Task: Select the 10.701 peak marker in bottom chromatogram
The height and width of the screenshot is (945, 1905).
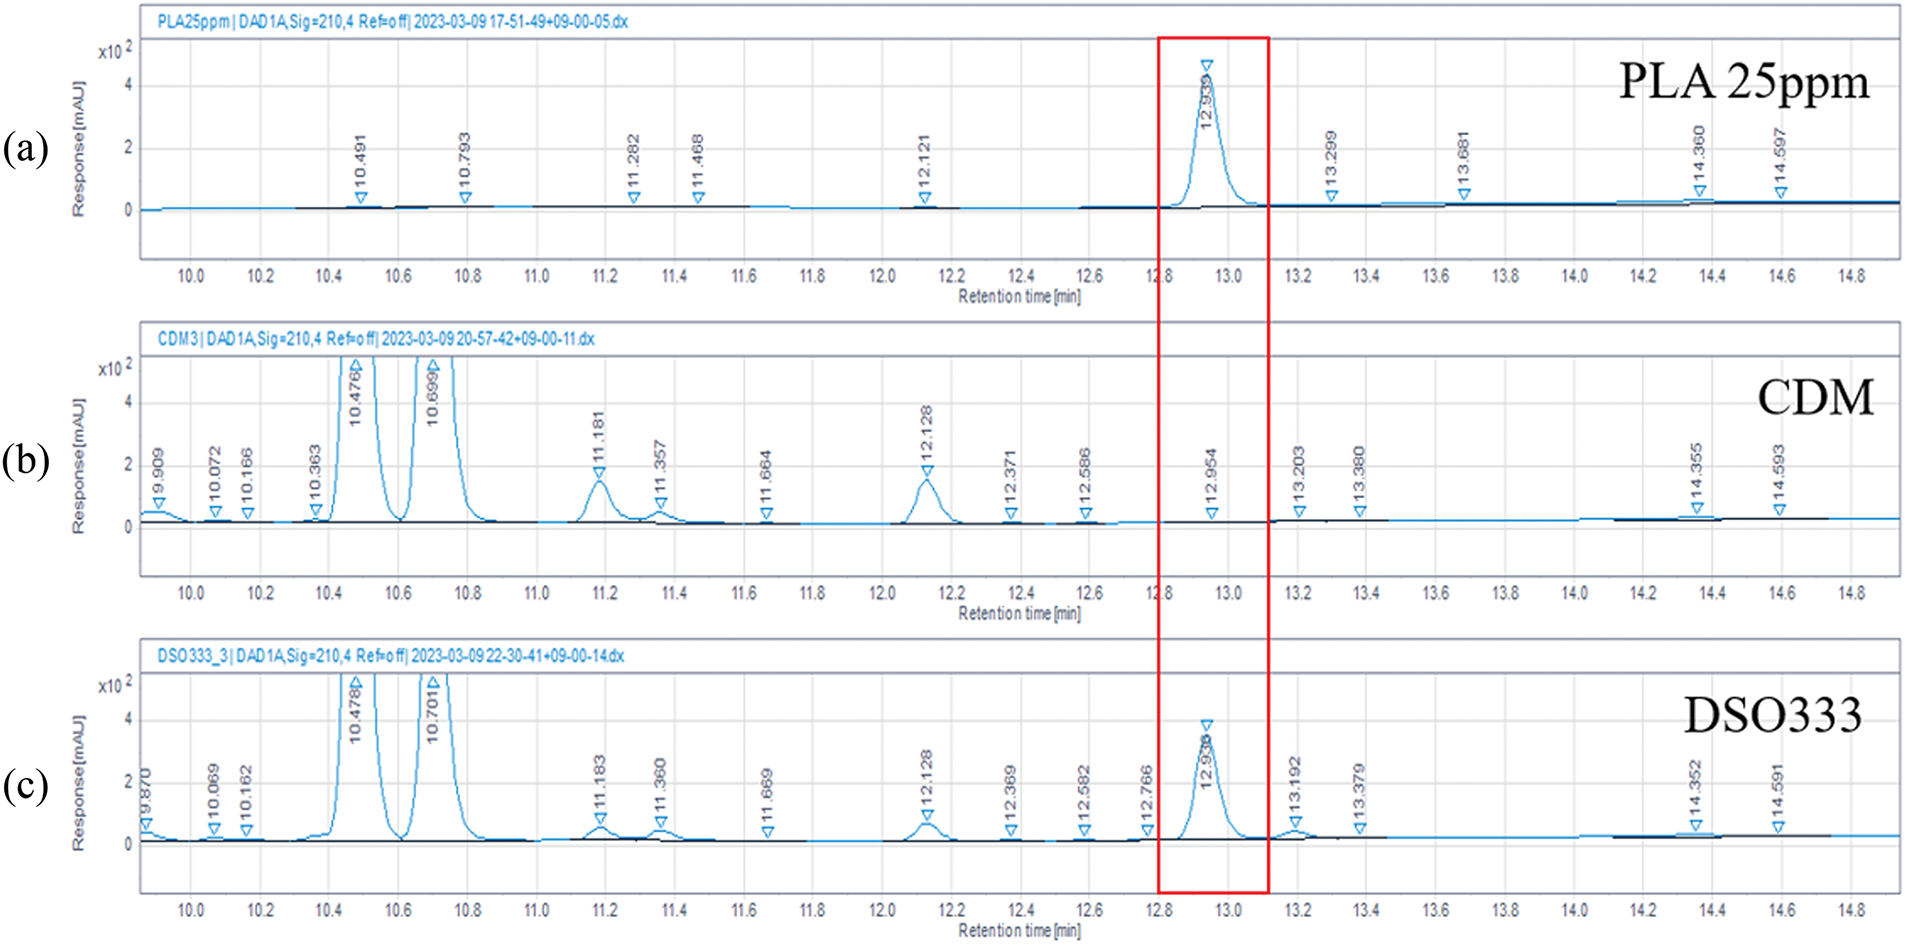Action: [x=433, y=683]
